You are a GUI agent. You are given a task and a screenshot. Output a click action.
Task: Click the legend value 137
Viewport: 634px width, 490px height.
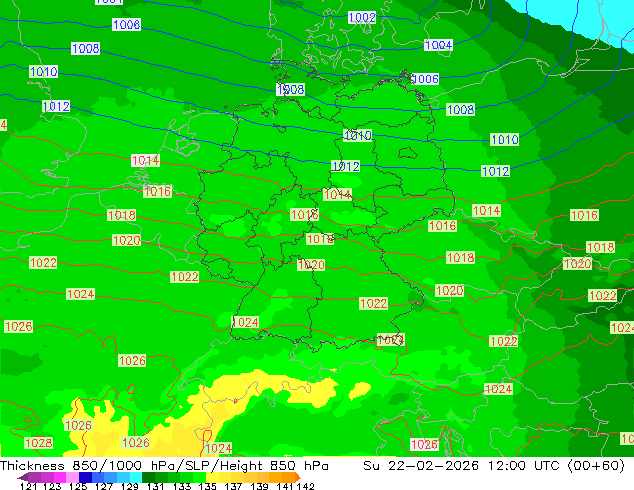coord(233,486)
